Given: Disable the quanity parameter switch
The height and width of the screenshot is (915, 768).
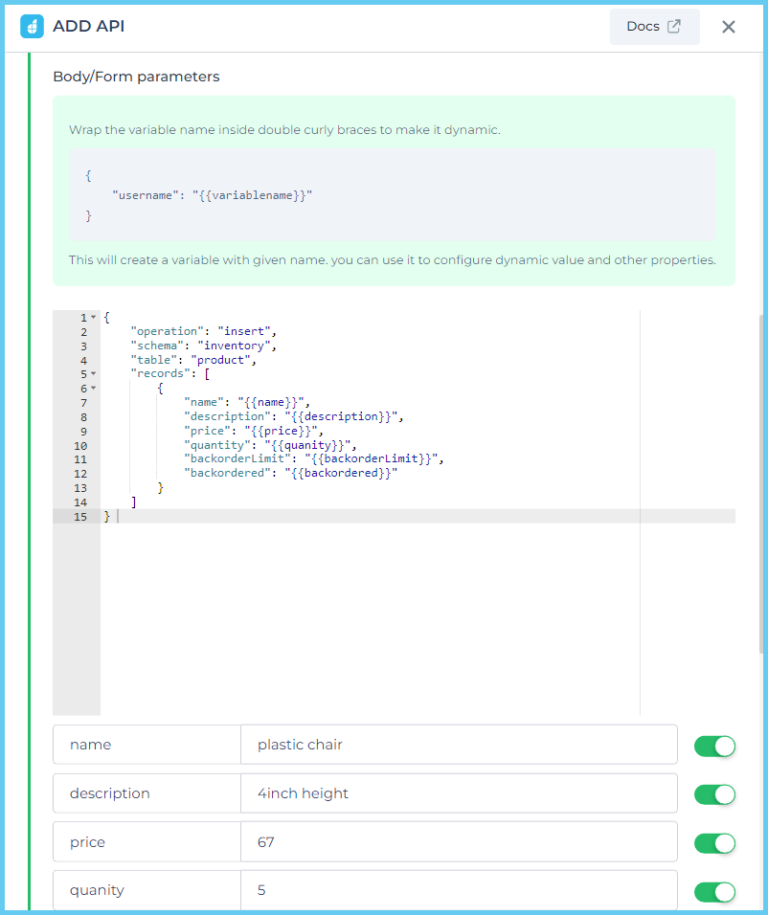Looking at the screenshot, I should click(x=714, y=890).
